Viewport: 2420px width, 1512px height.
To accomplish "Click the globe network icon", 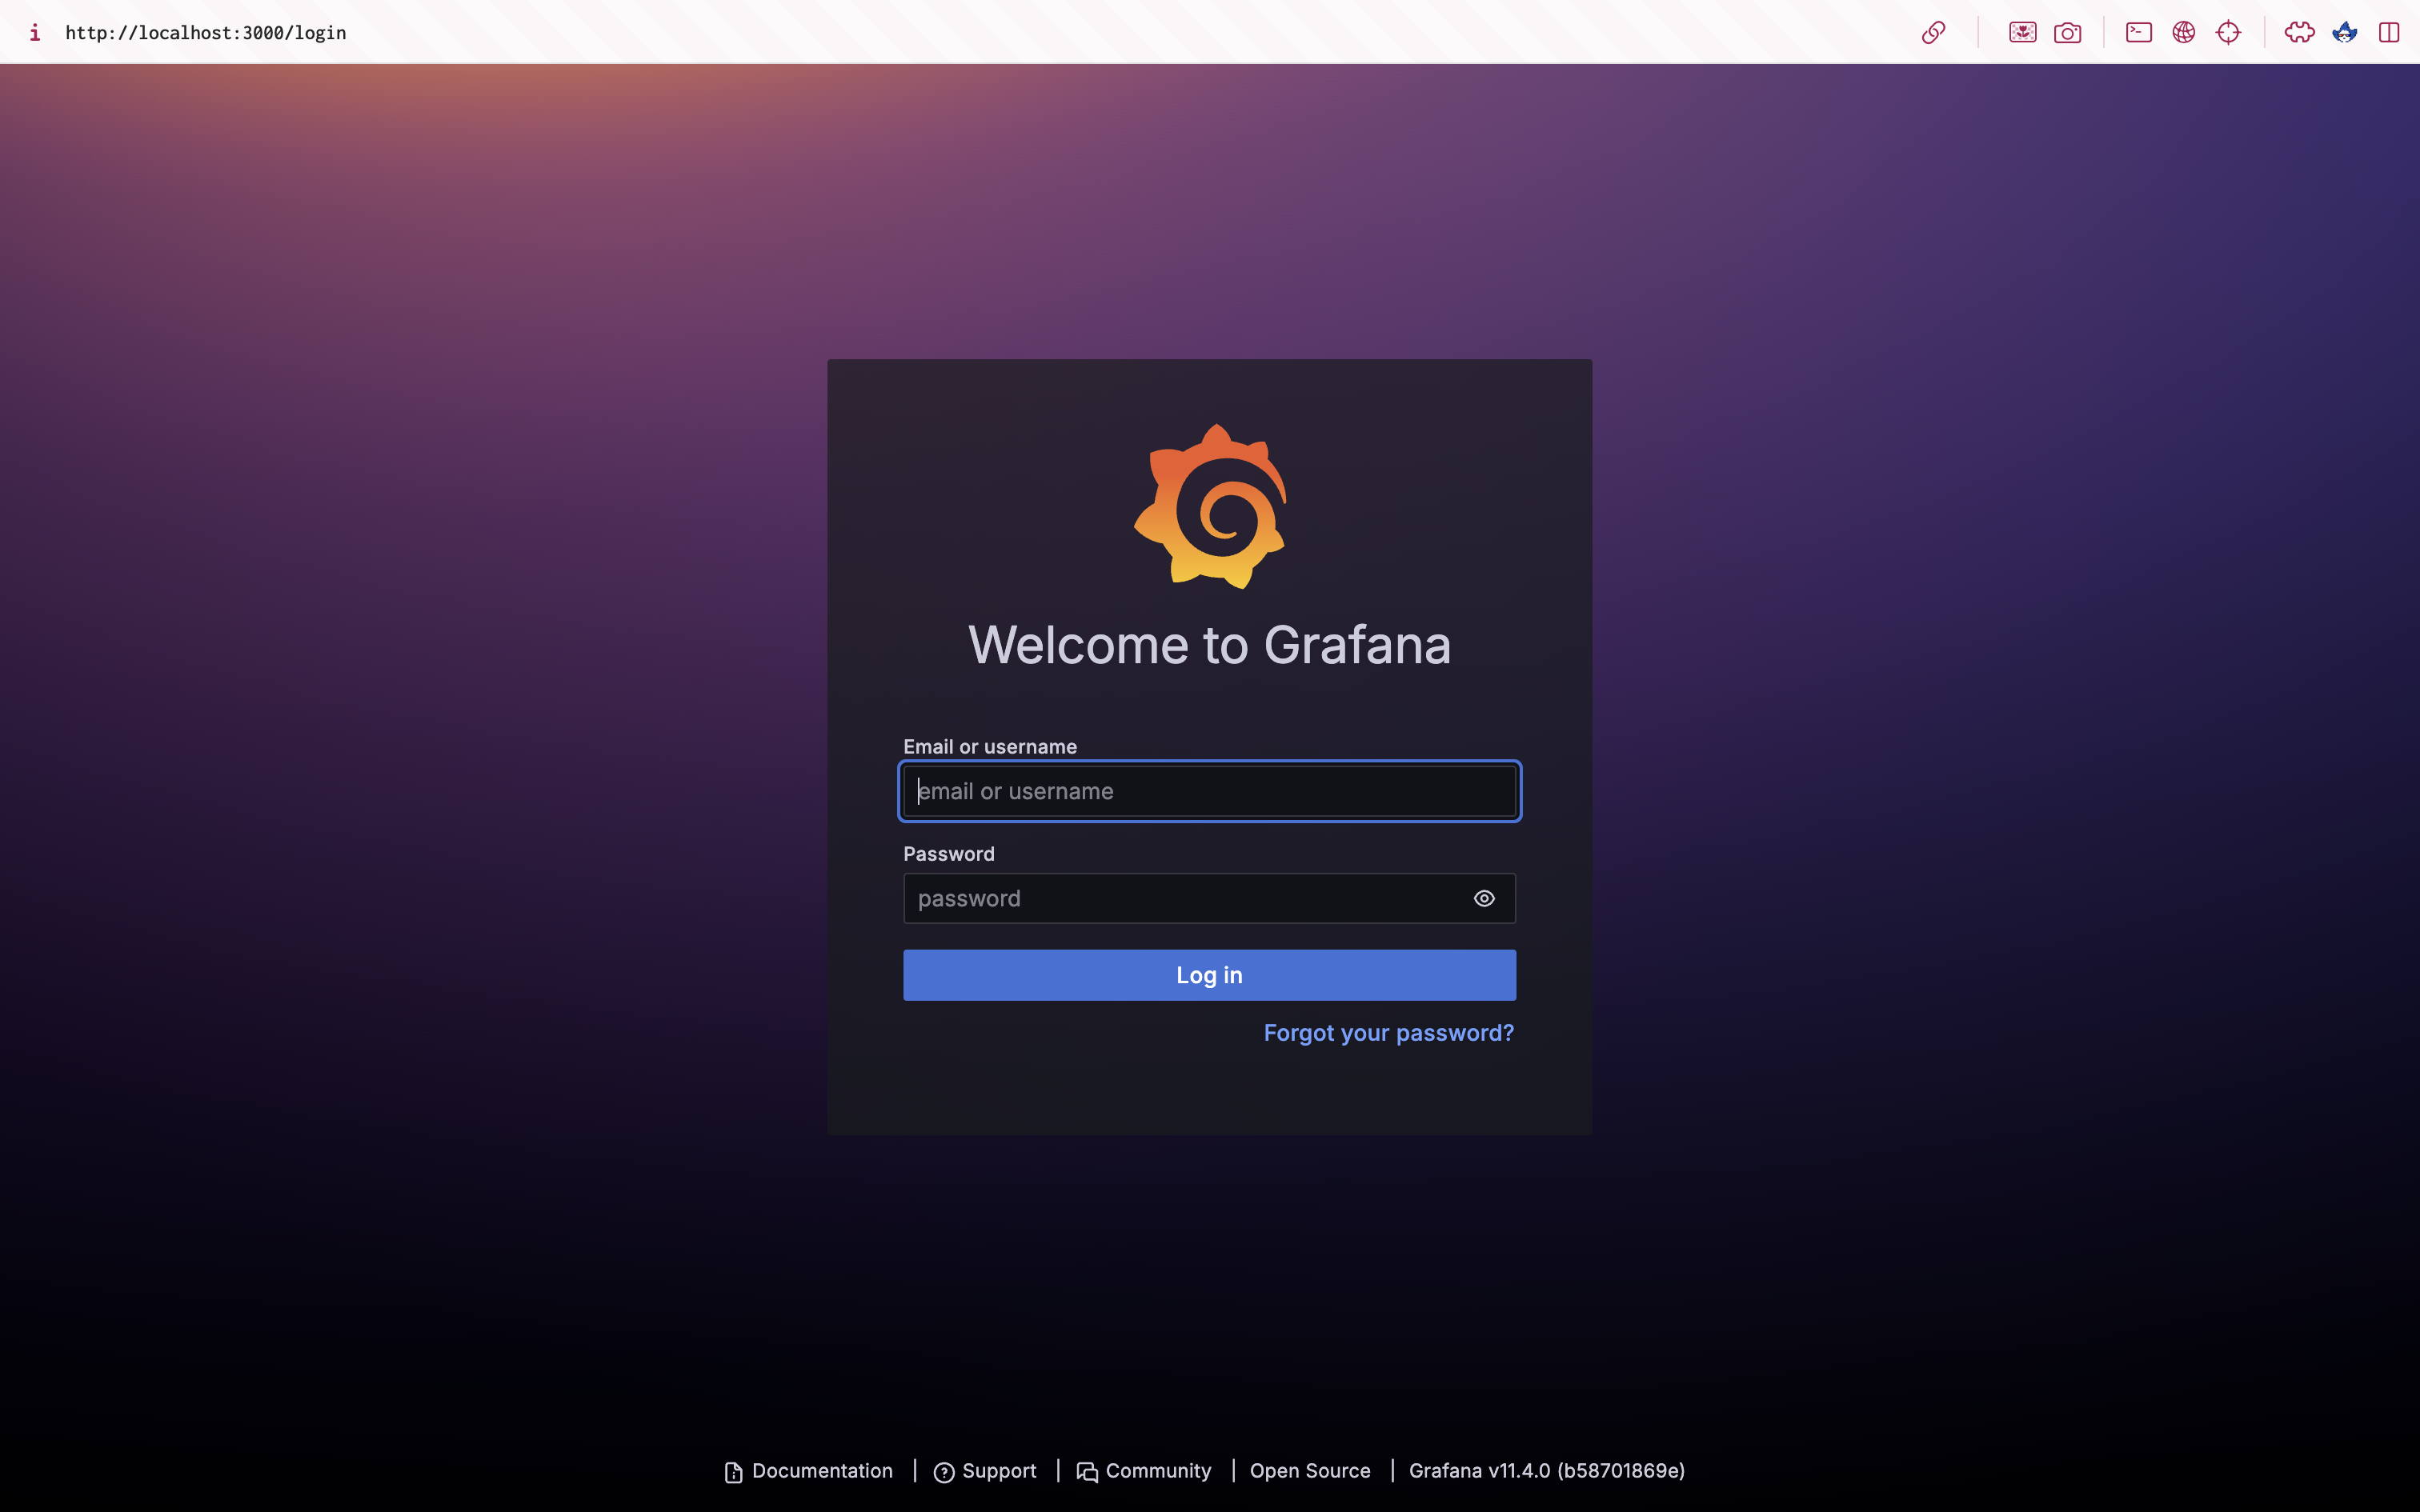I will [x=2183, y=32].
